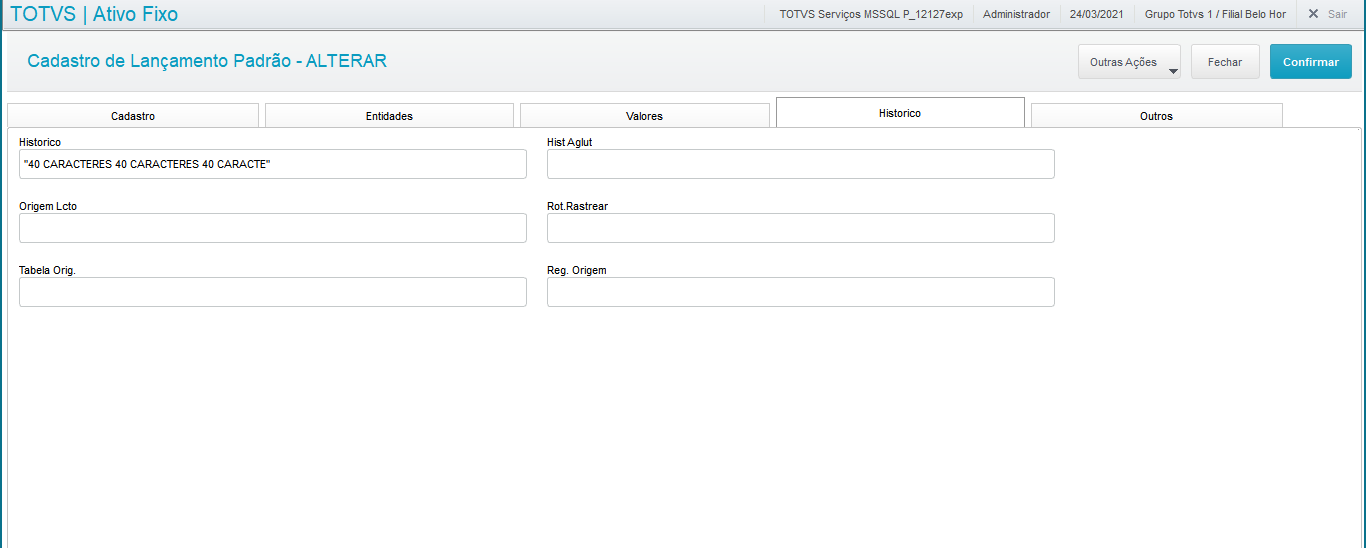
Task: Focus the Hist Aglut input field
Action: pos(800,164)
